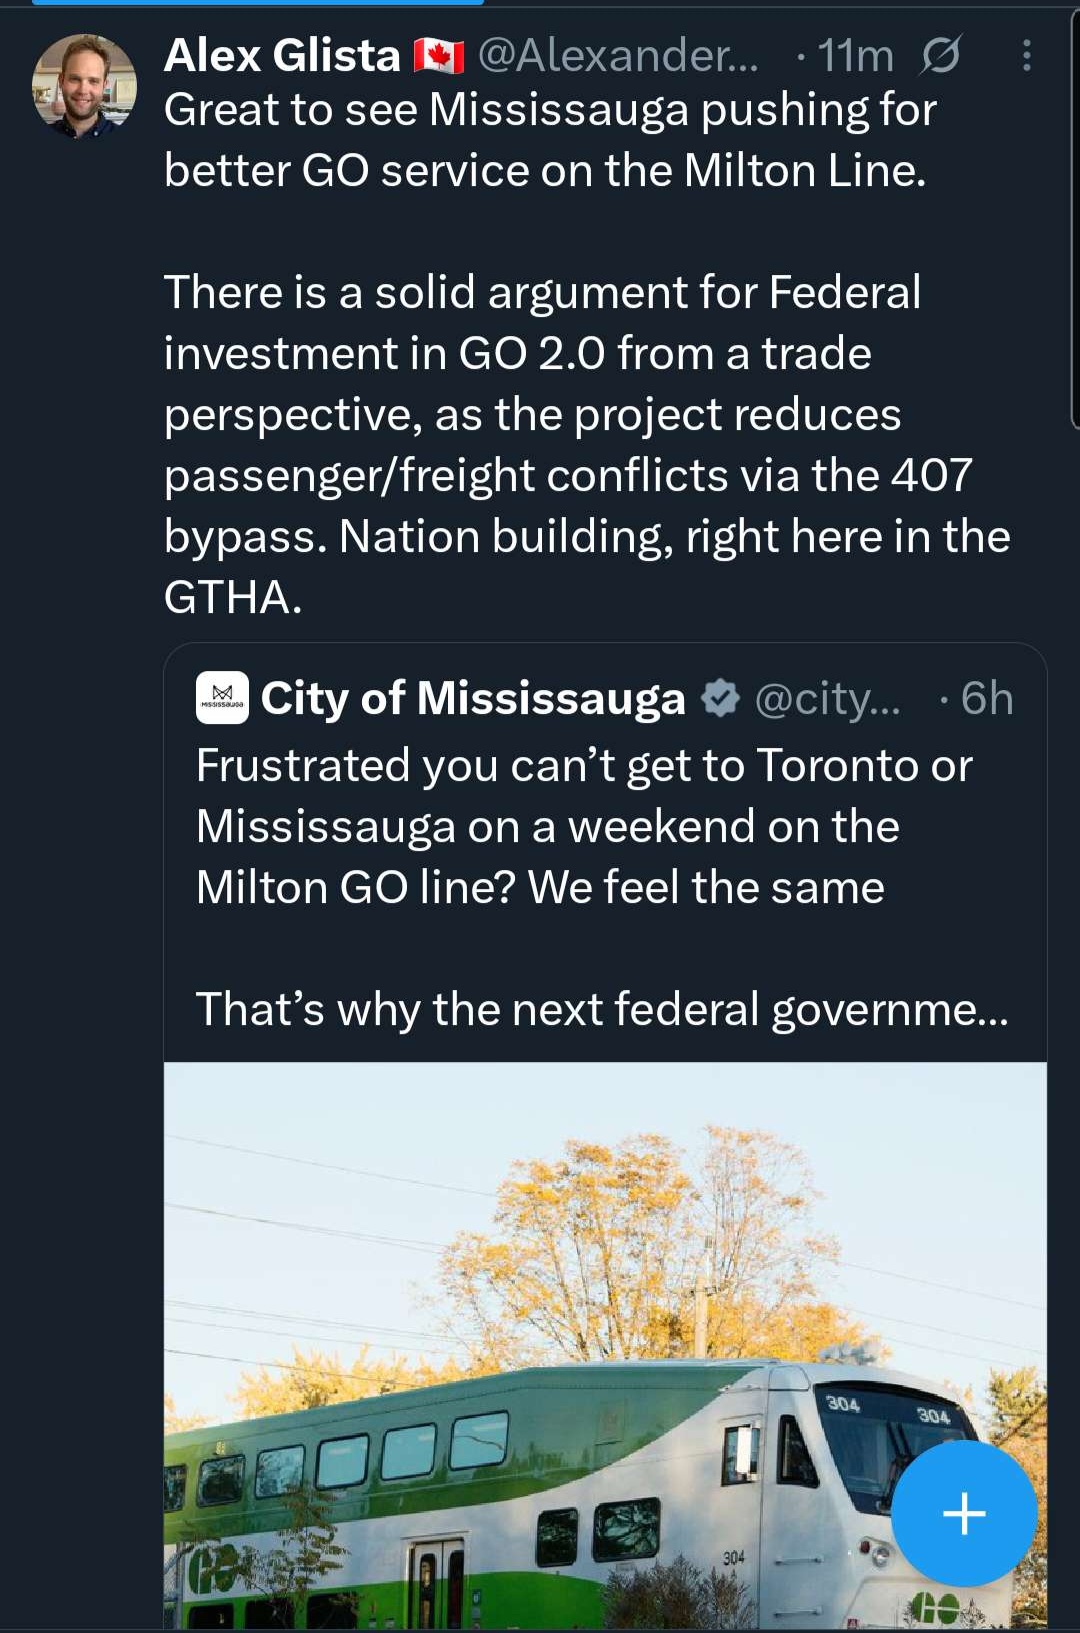Click the City of Mississauga account name
Viewport: 1080px width, 1633px height.
(x=473, y=698)
